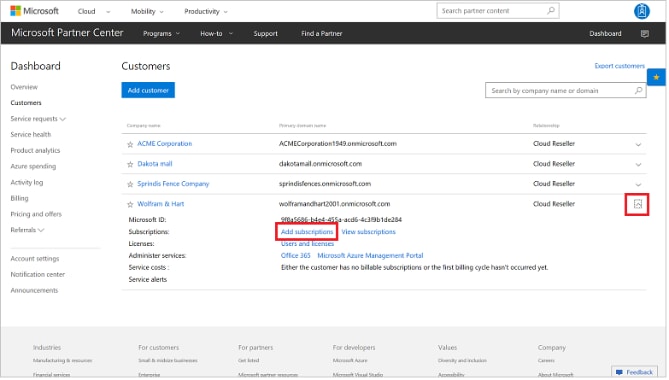The image size is (669, 380).
Task: Go to Support in top navigation
Action: click(266, 34)
